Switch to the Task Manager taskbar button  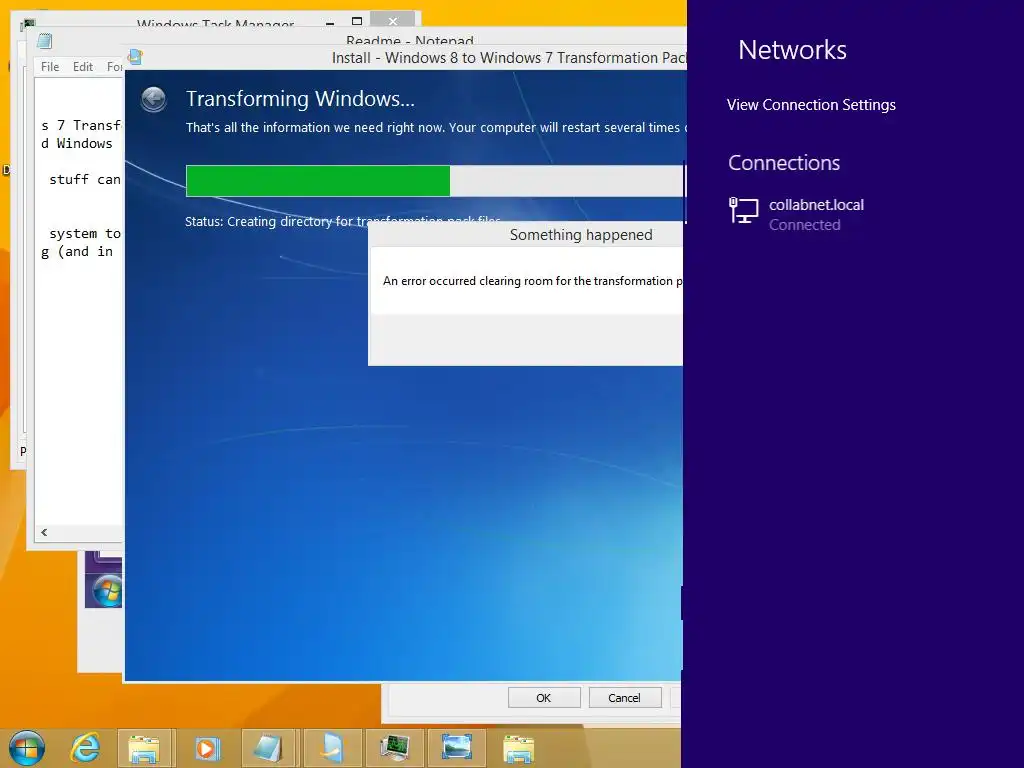pos(394,748)
